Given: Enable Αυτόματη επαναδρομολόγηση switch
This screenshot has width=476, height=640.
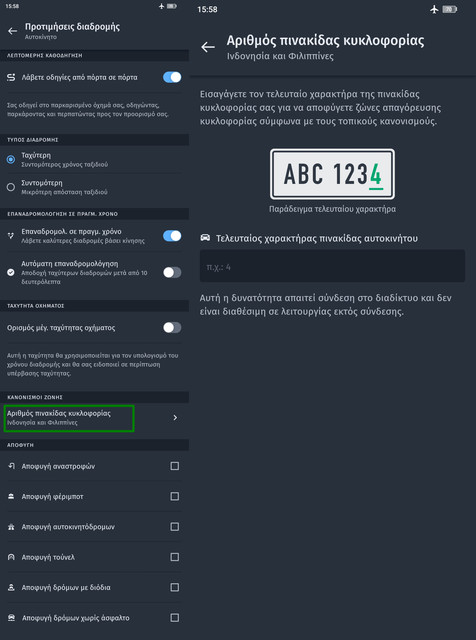Looking at the screenshot, I should click(172, 272).
